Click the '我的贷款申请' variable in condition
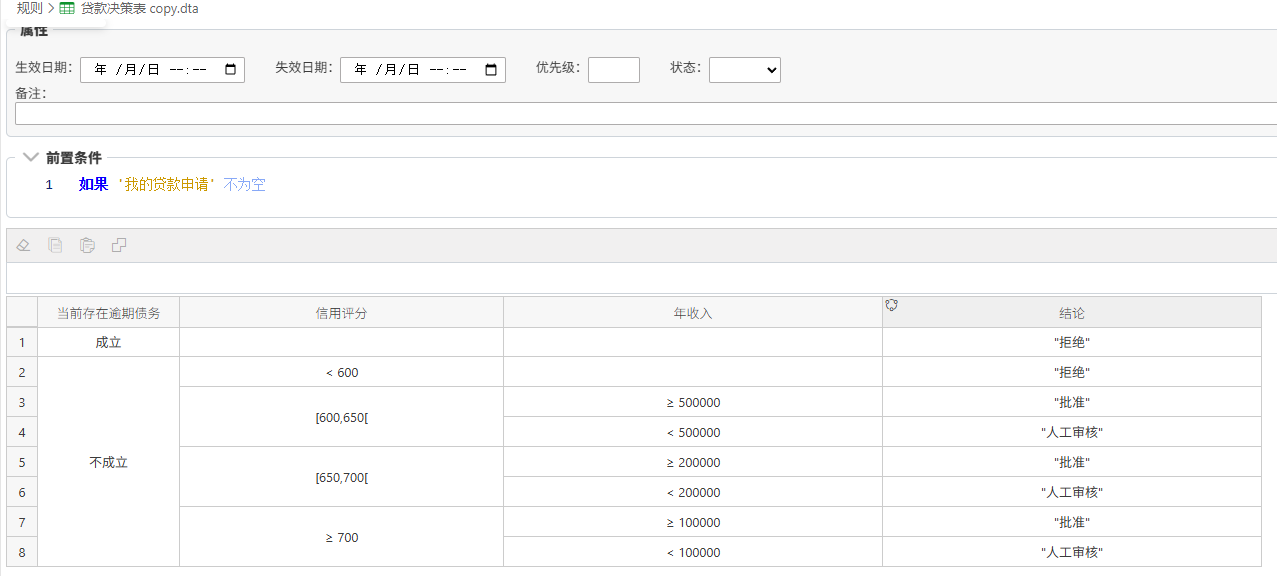This screenshot has height=576, width=1277. click(x=167, y=185)
